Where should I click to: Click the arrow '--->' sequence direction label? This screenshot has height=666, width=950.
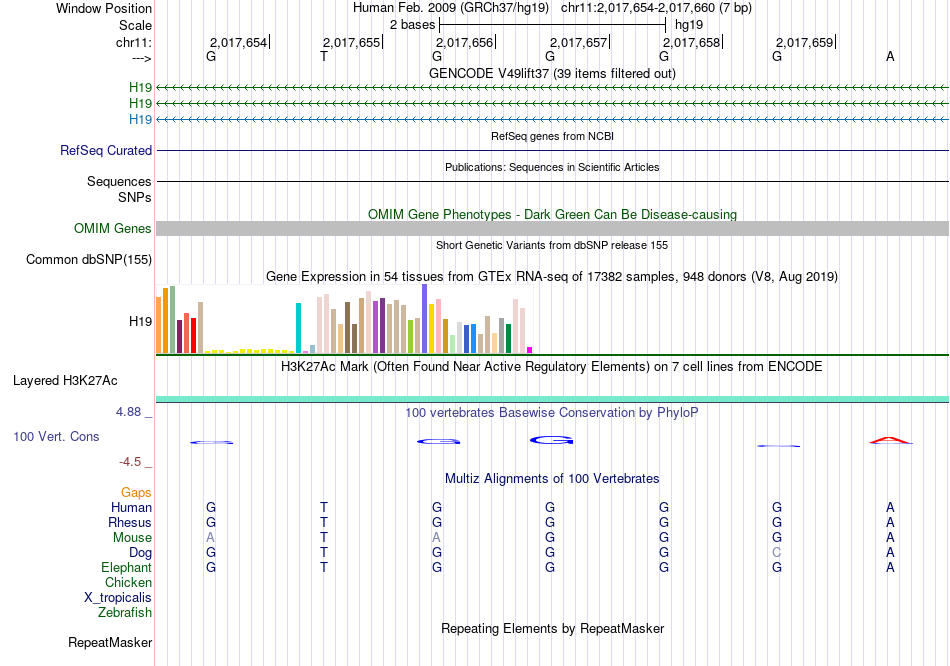[x=141, y=58]
